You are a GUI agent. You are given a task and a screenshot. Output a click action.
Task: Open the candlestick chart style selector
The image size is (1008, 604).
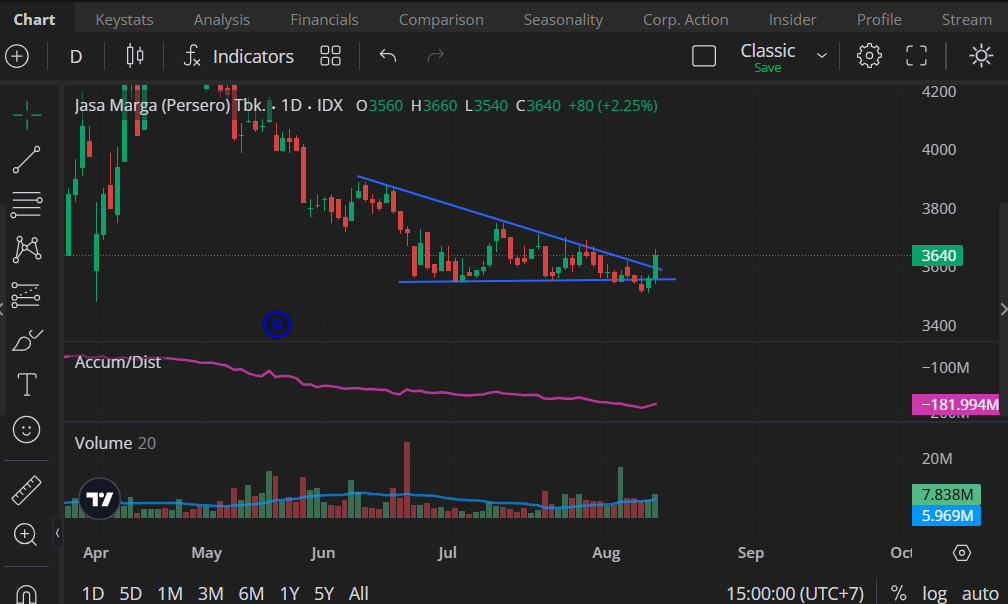(x=135, y=56)
